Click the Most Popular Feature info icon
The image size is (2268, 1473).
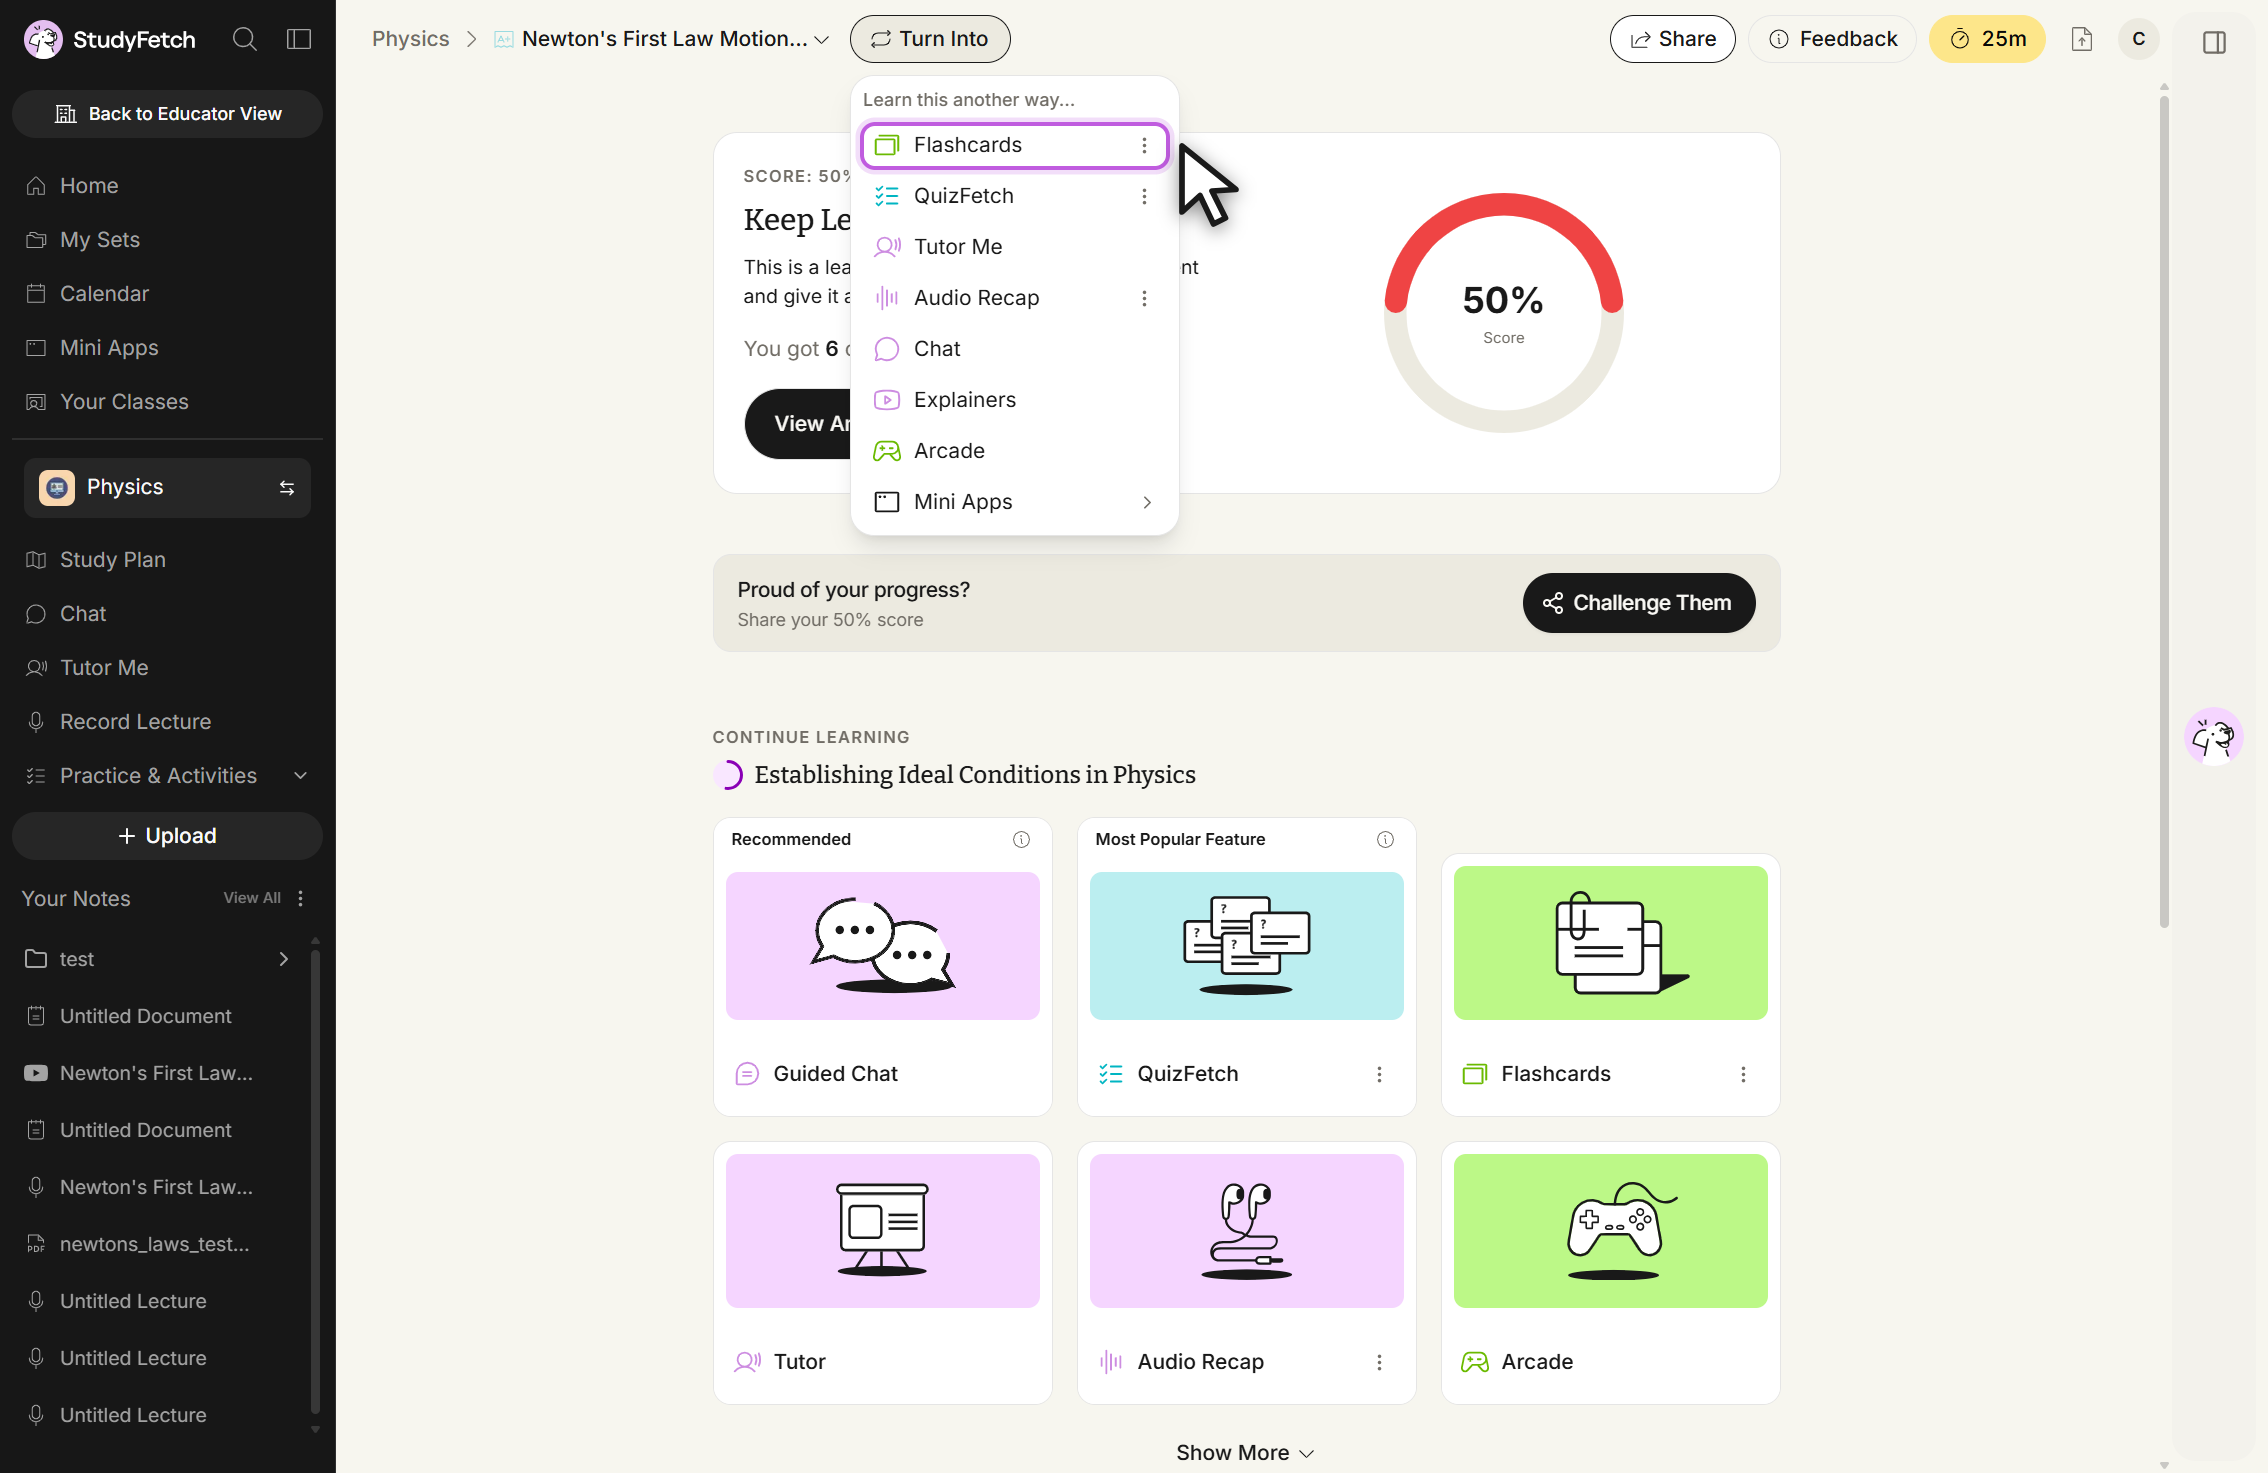[x=1385, y=839]
